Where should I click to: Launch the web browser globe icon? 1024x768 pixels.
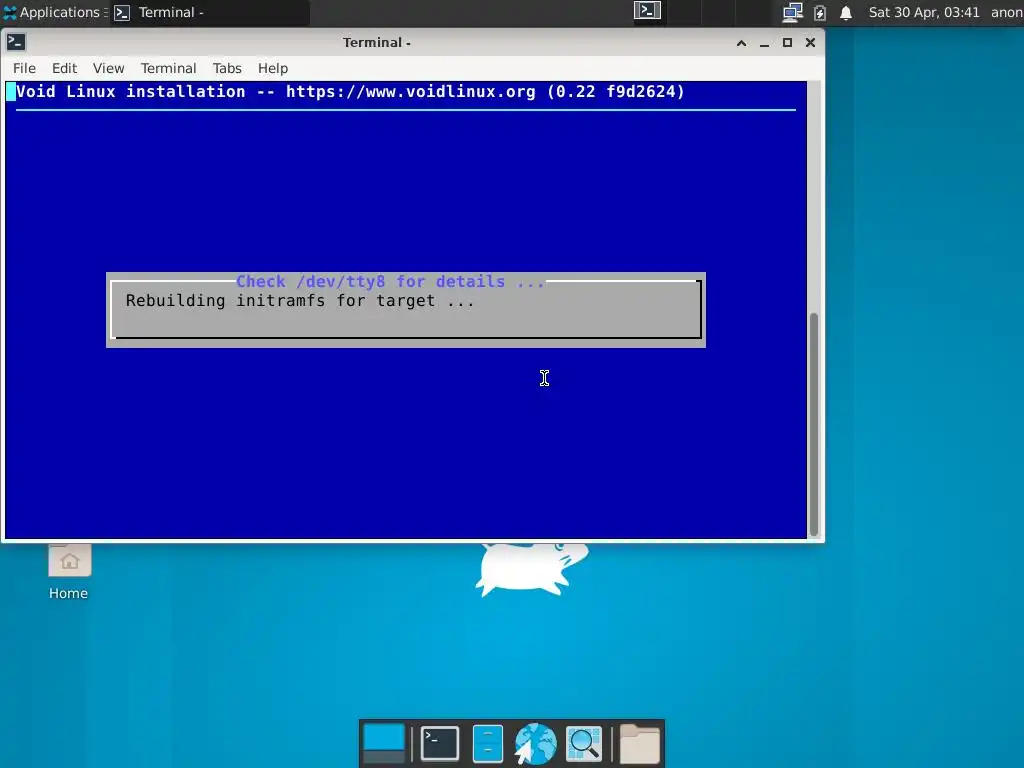click(535, 744)
